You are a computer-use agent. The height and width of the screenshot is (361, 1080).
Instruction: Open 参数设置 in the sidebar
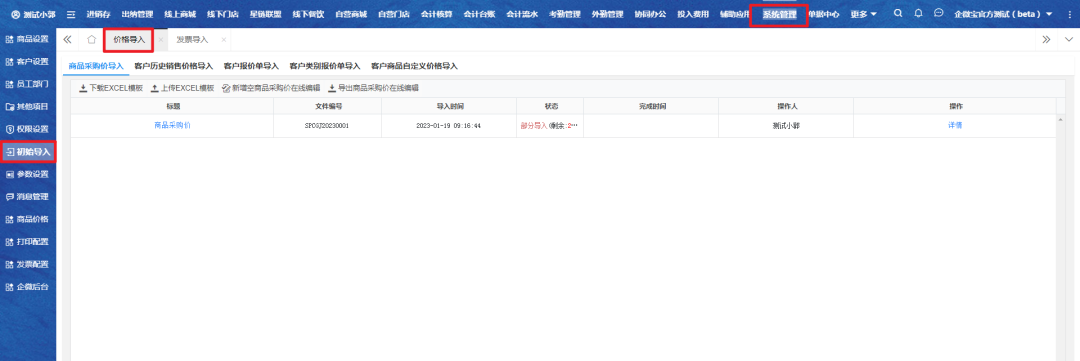tap(28, 174)
